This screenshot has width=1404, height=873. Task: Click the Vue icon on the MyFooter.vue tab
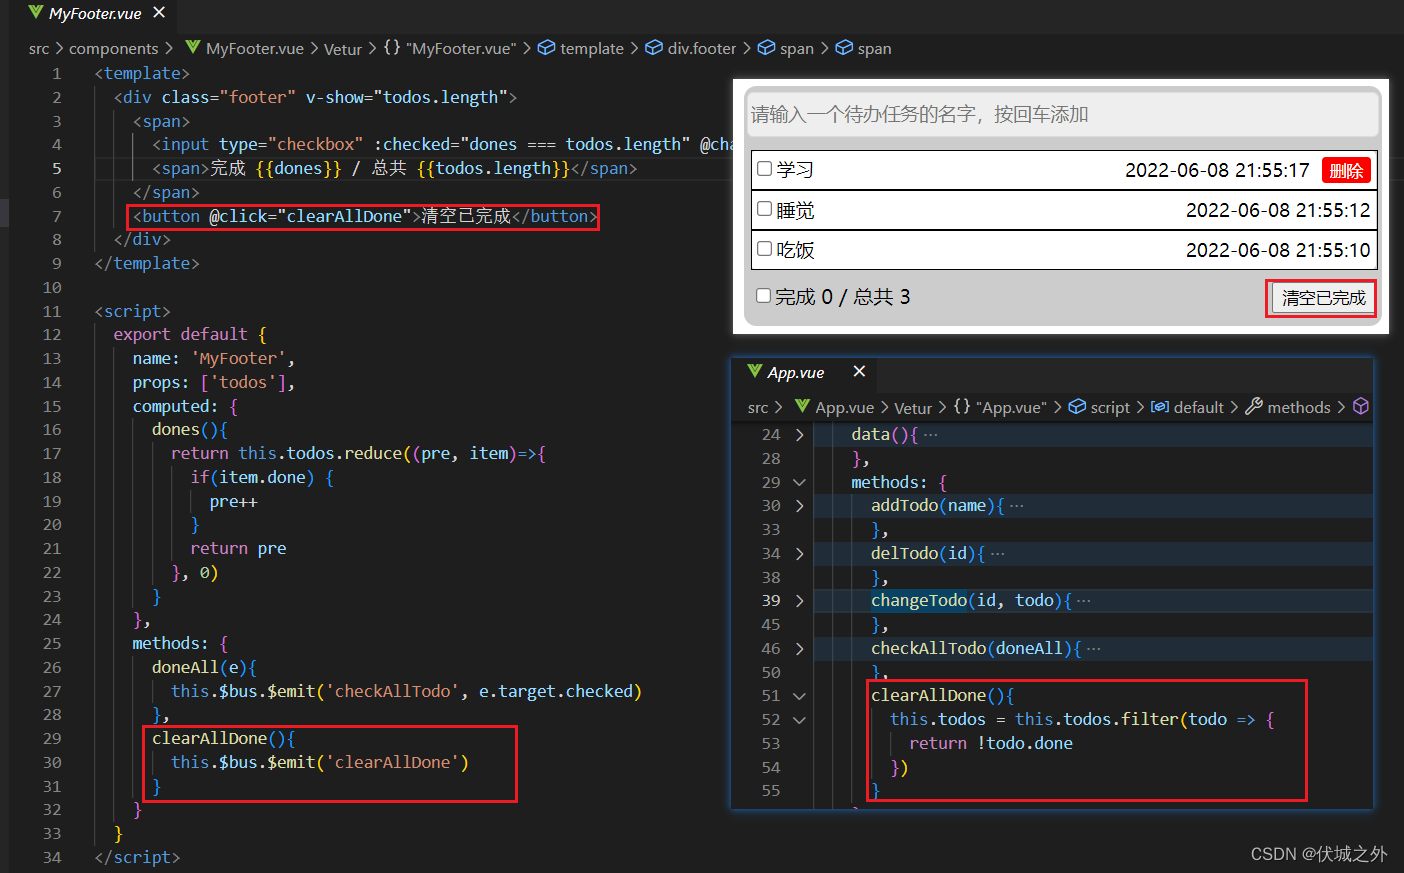pyautogui.click(x=34, y=14)
